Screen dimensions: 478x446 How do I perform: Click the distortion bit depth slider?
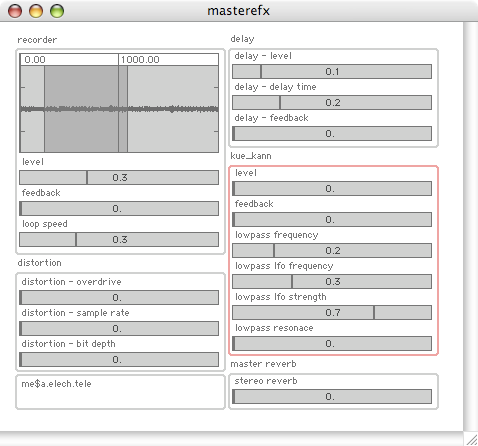point(119,359)
